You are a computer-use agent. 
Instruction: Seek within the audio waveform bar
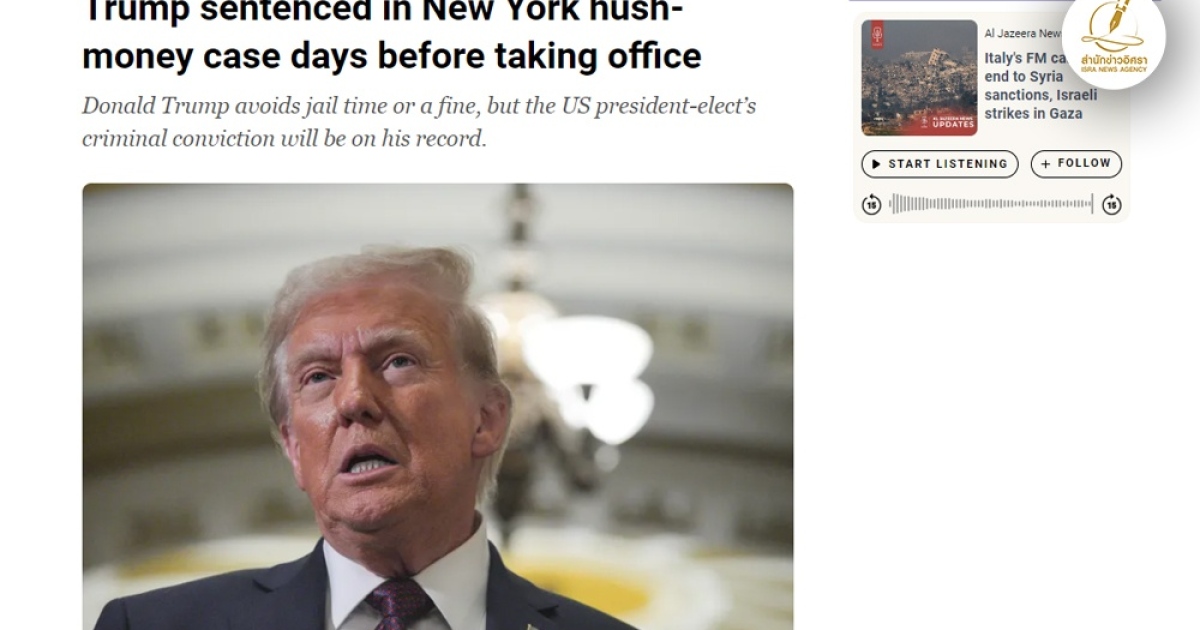pos(990,204)
